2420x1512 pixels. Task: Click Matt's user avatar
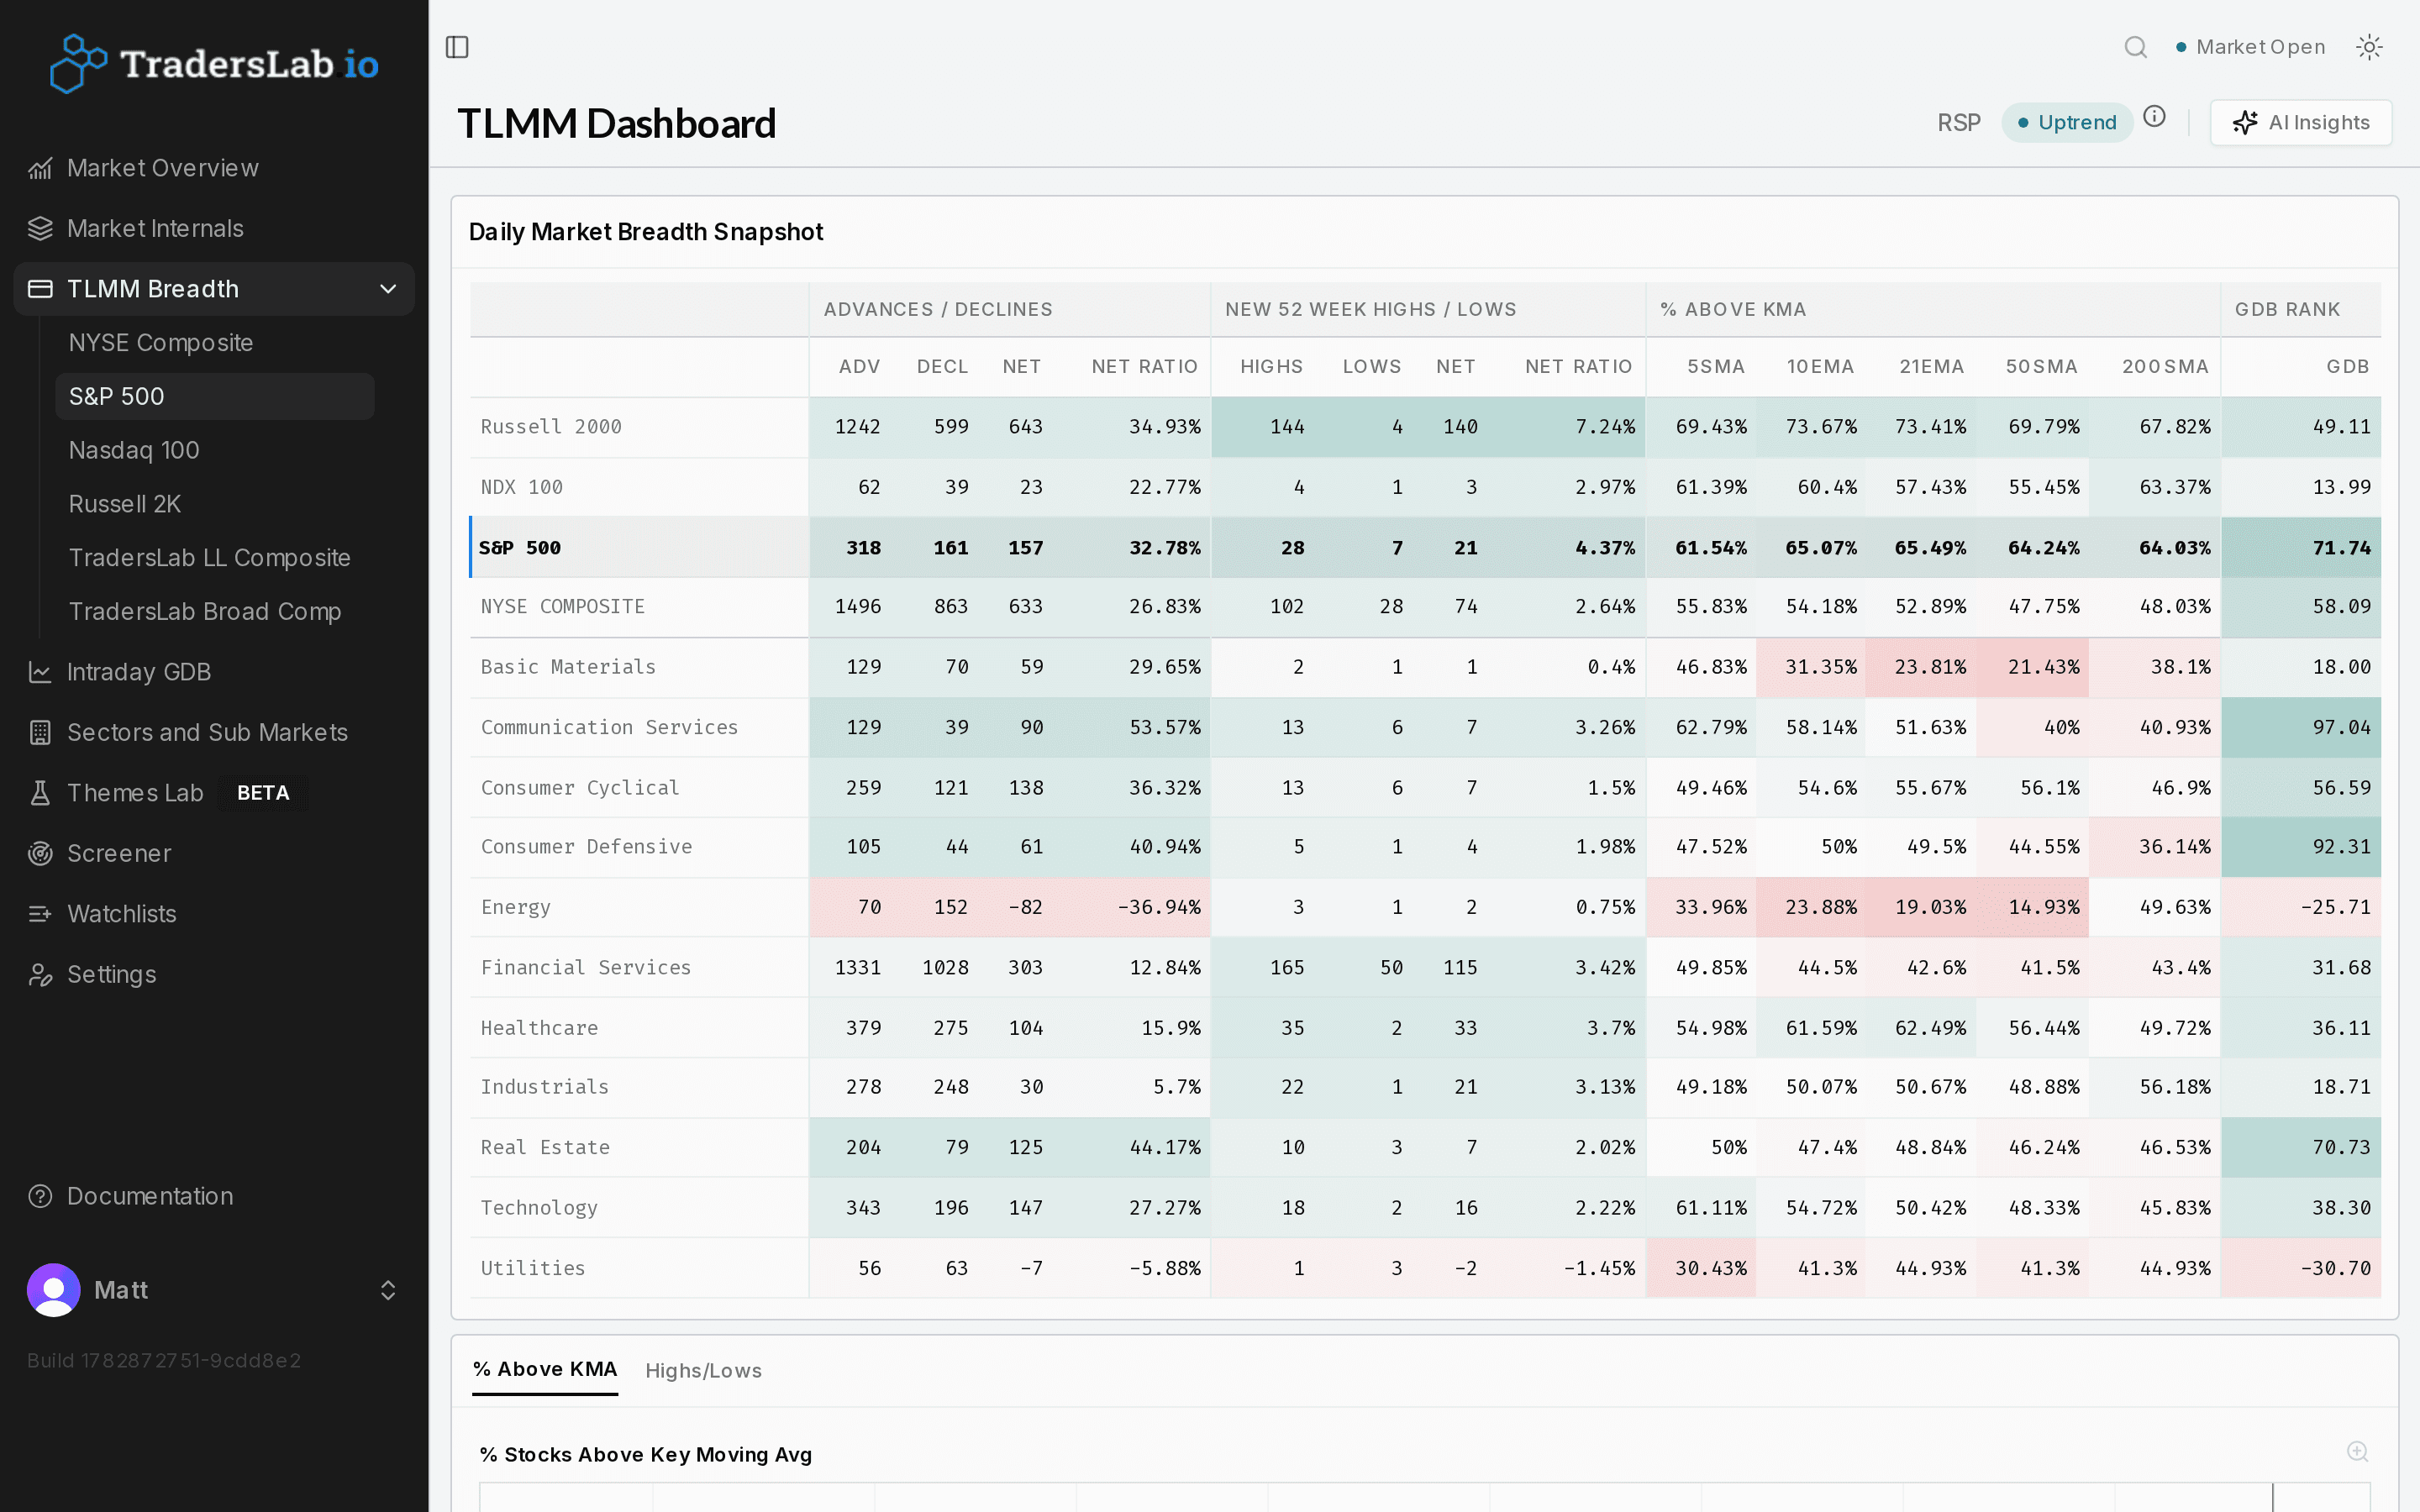click(54, 1290)
